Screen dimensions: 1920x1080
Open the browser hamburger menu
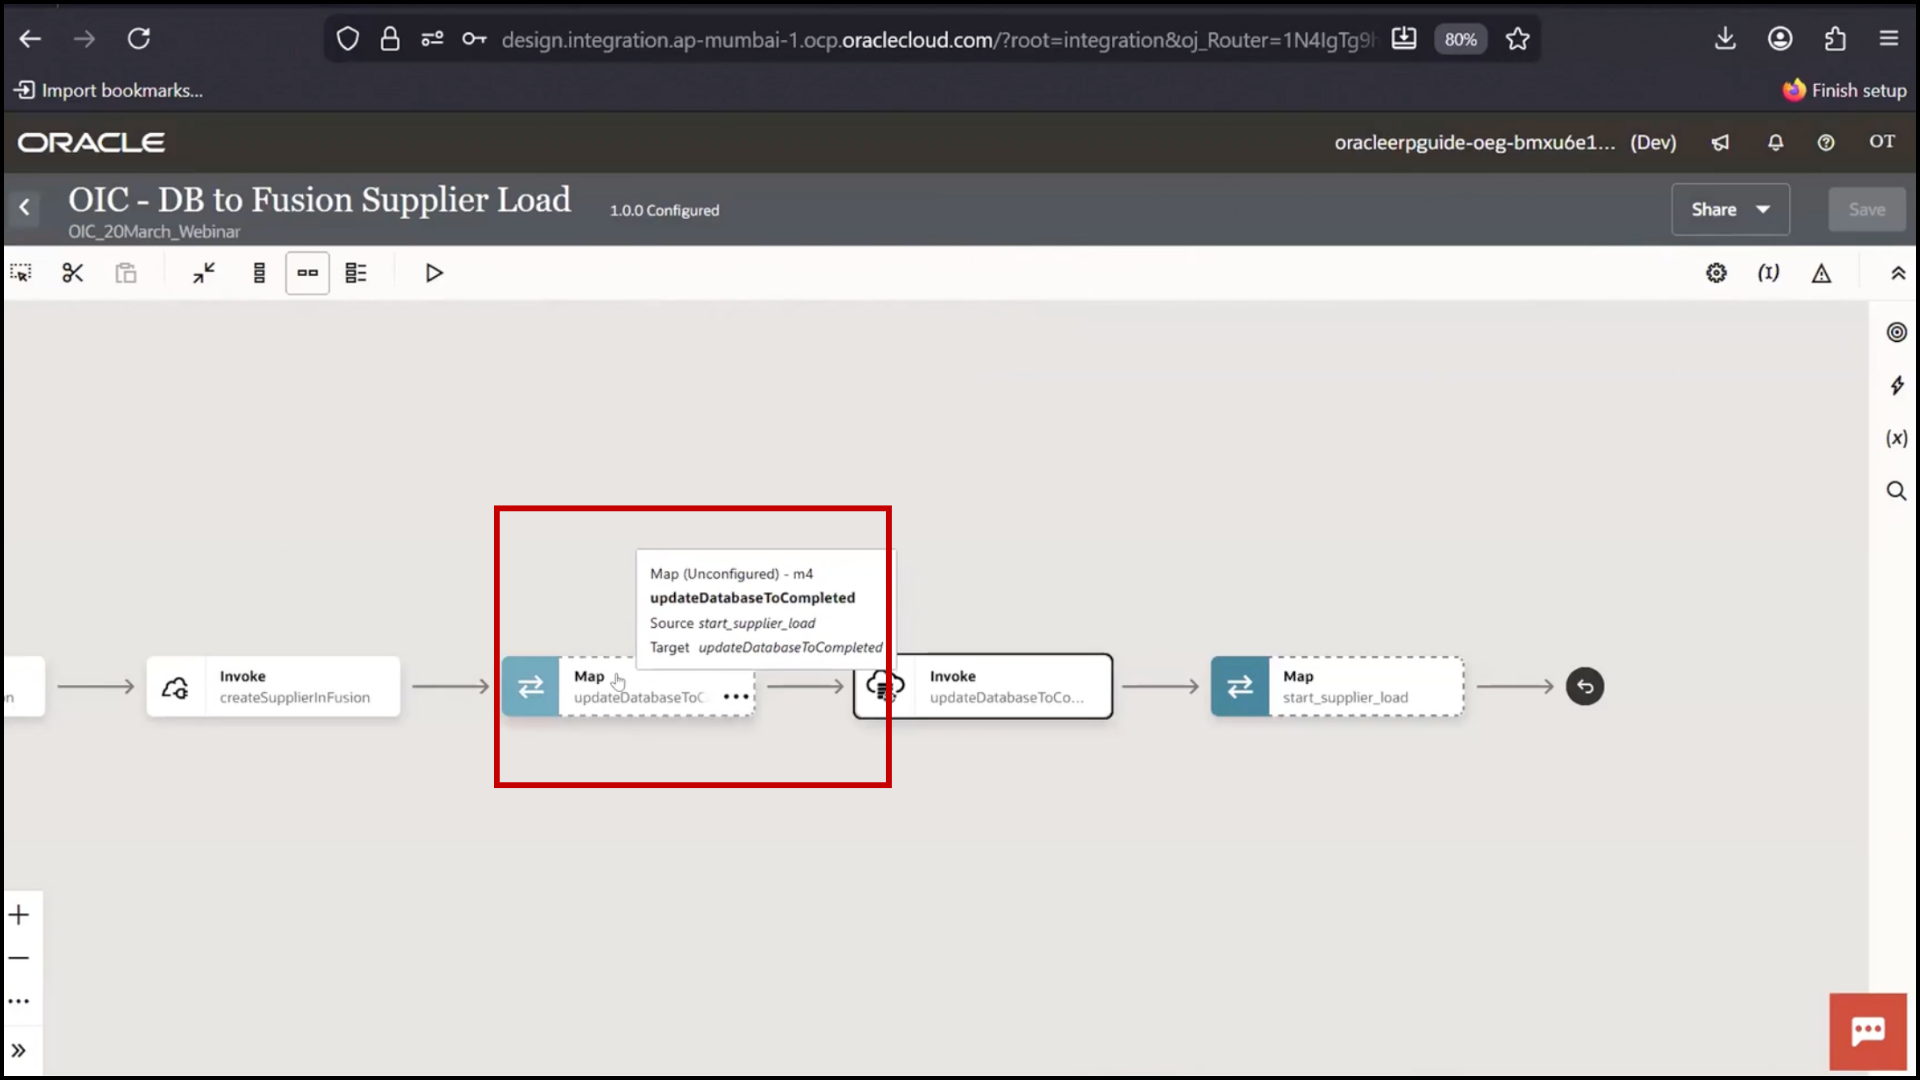coord(1889,39)
